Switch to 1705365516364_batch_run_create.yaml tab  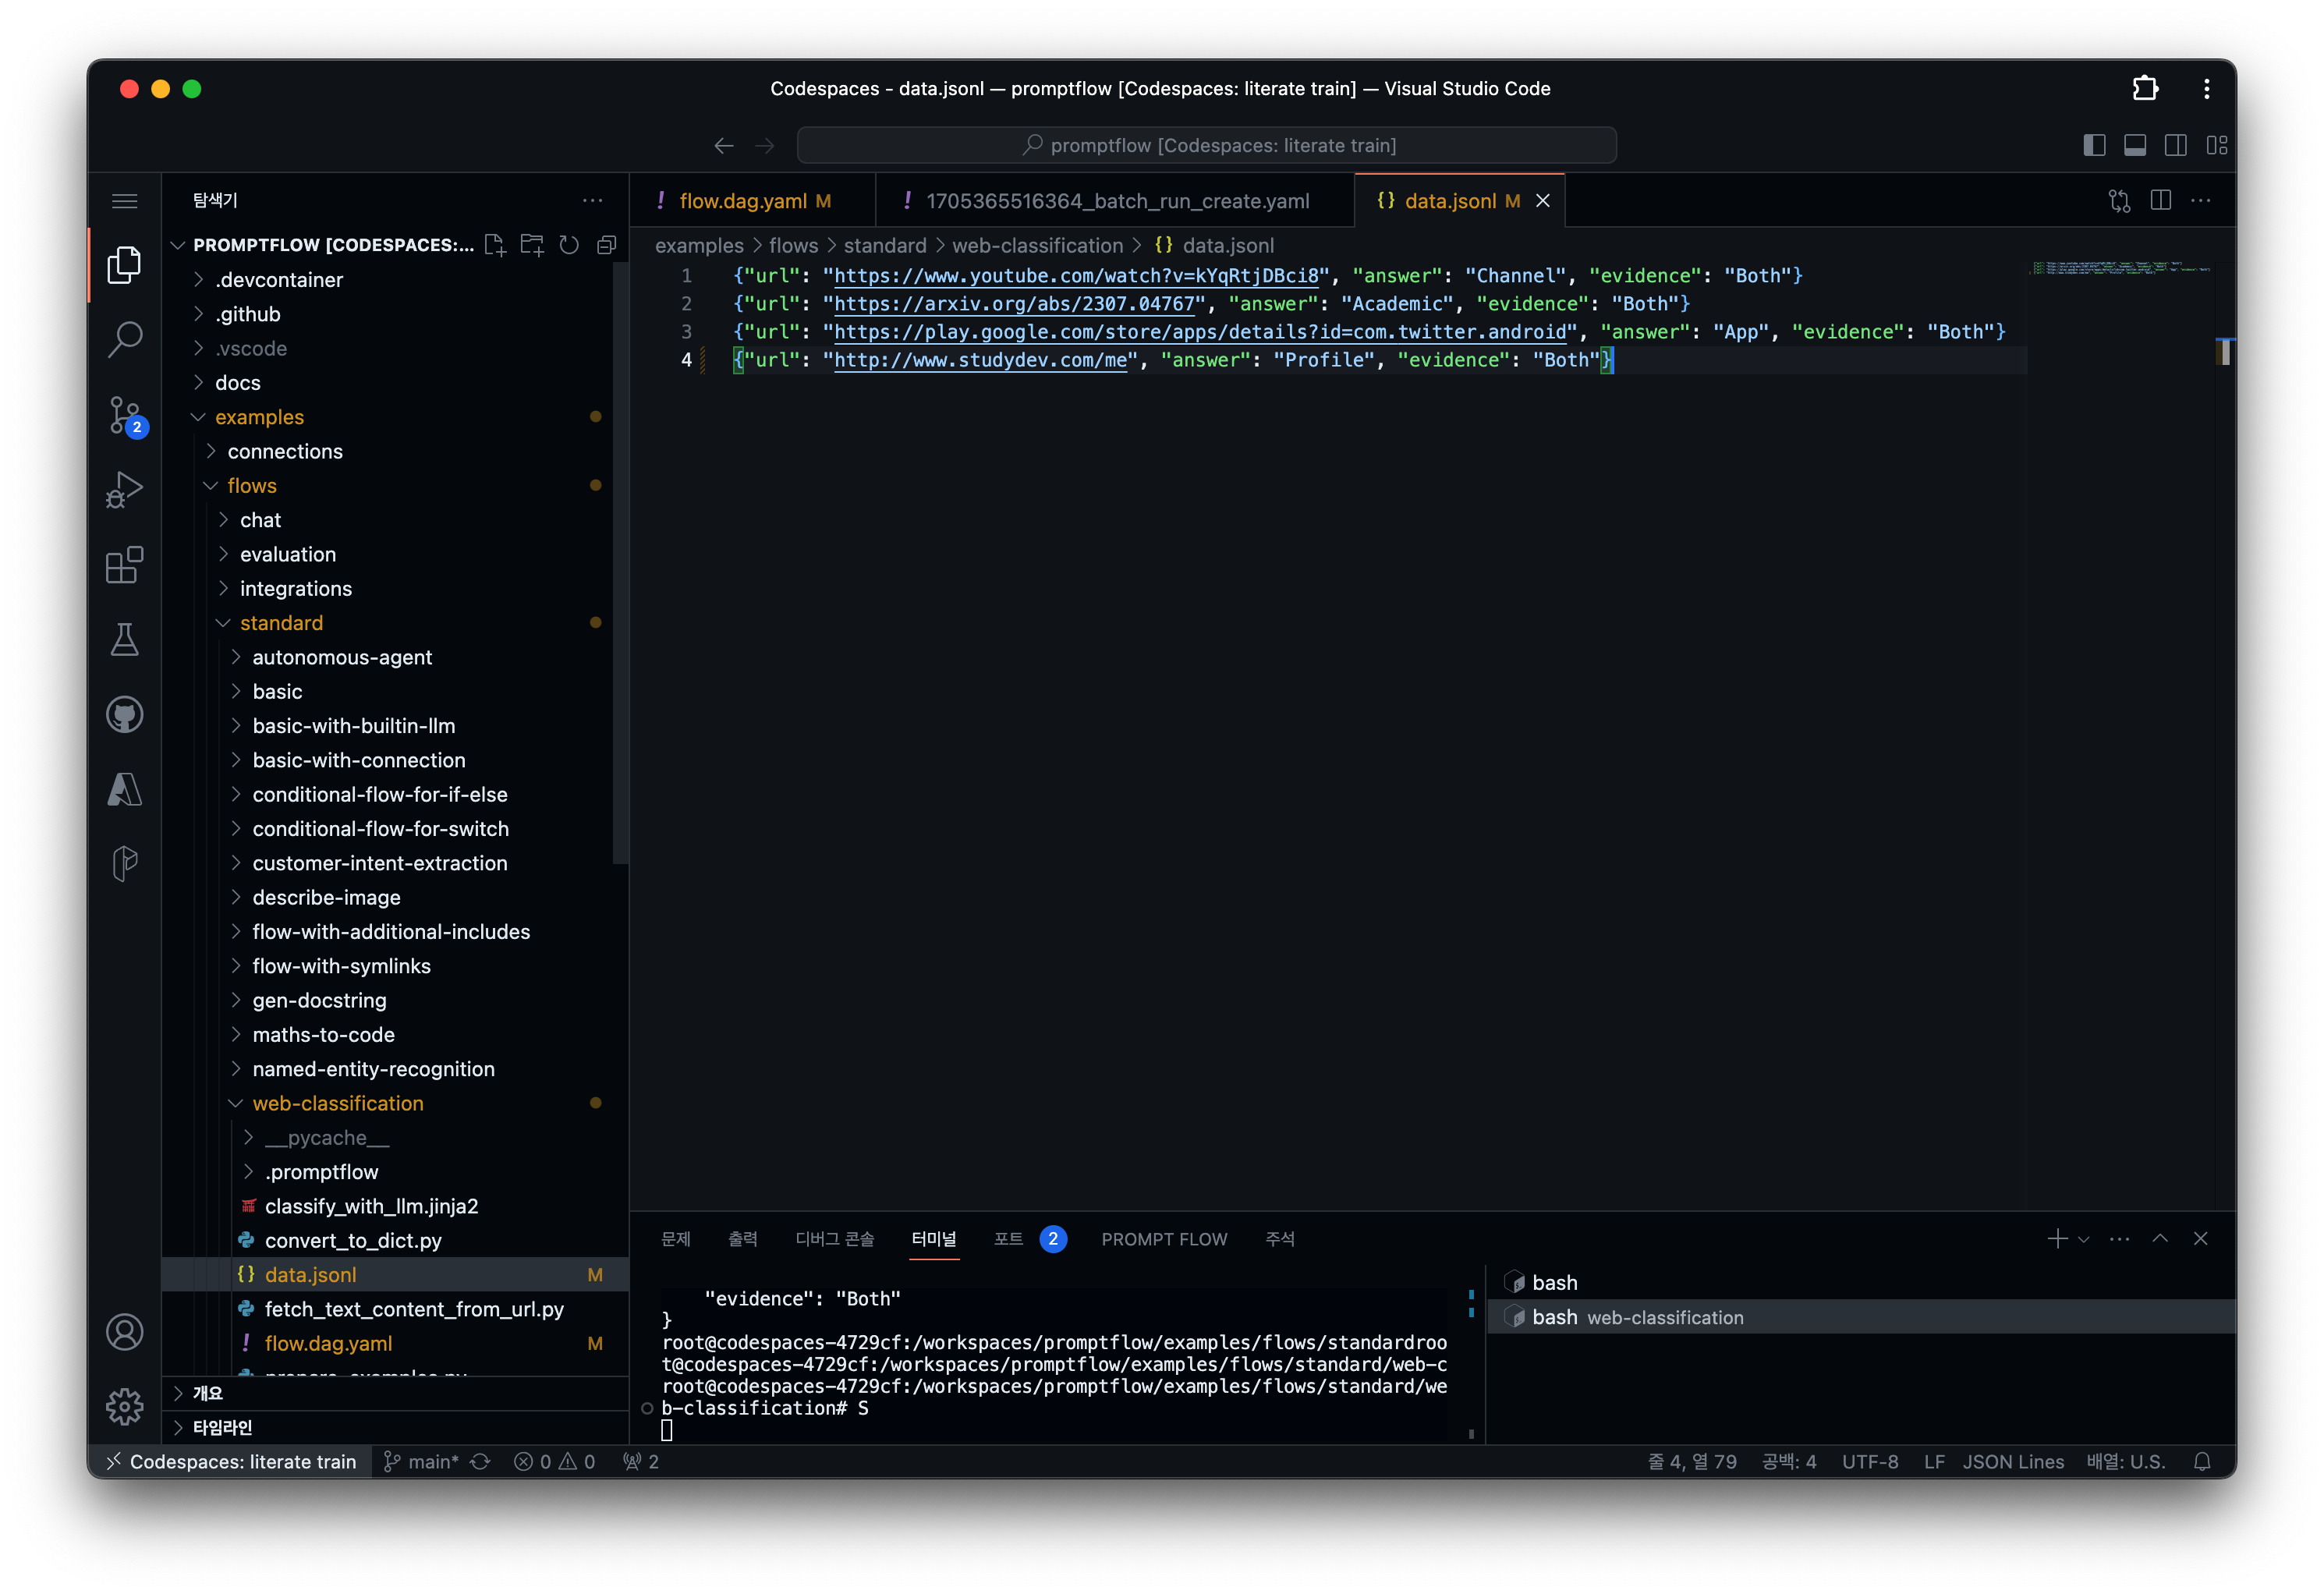point(1115,201)
